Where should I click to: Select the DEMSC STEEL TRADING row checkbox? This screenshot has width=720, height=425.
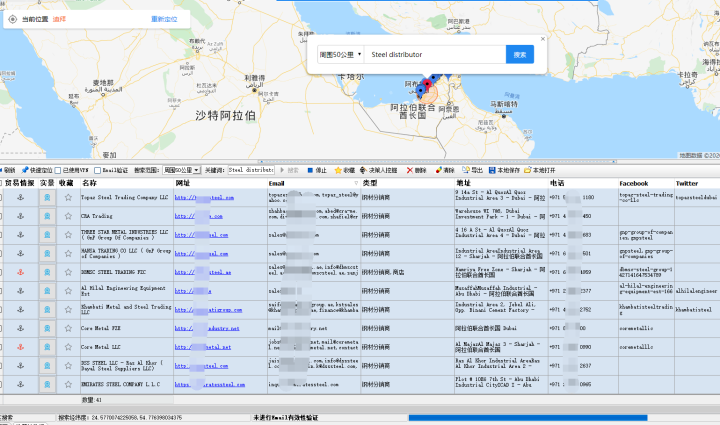coord(0,272)
